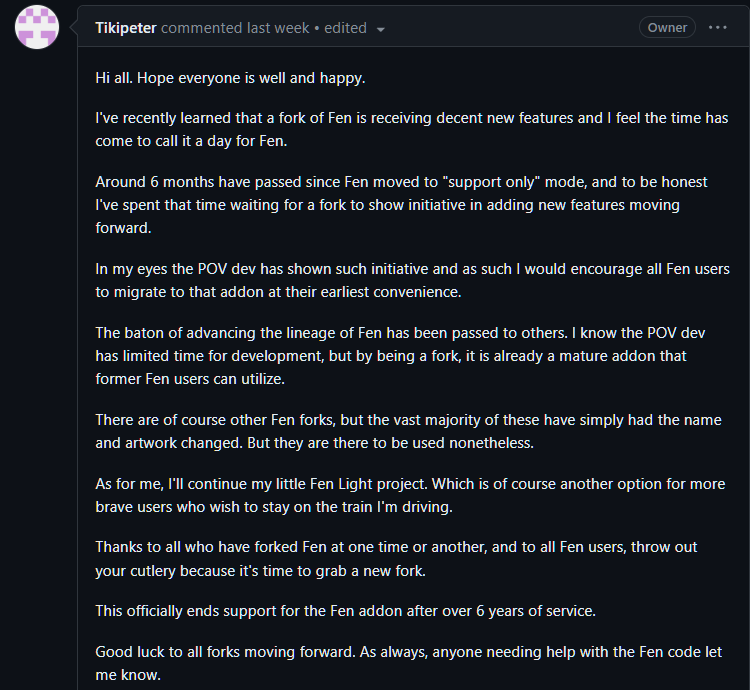Click the 'There are of course other Fen forks' paragraph
The image size is (750, 690).
[x=408, y=431]
